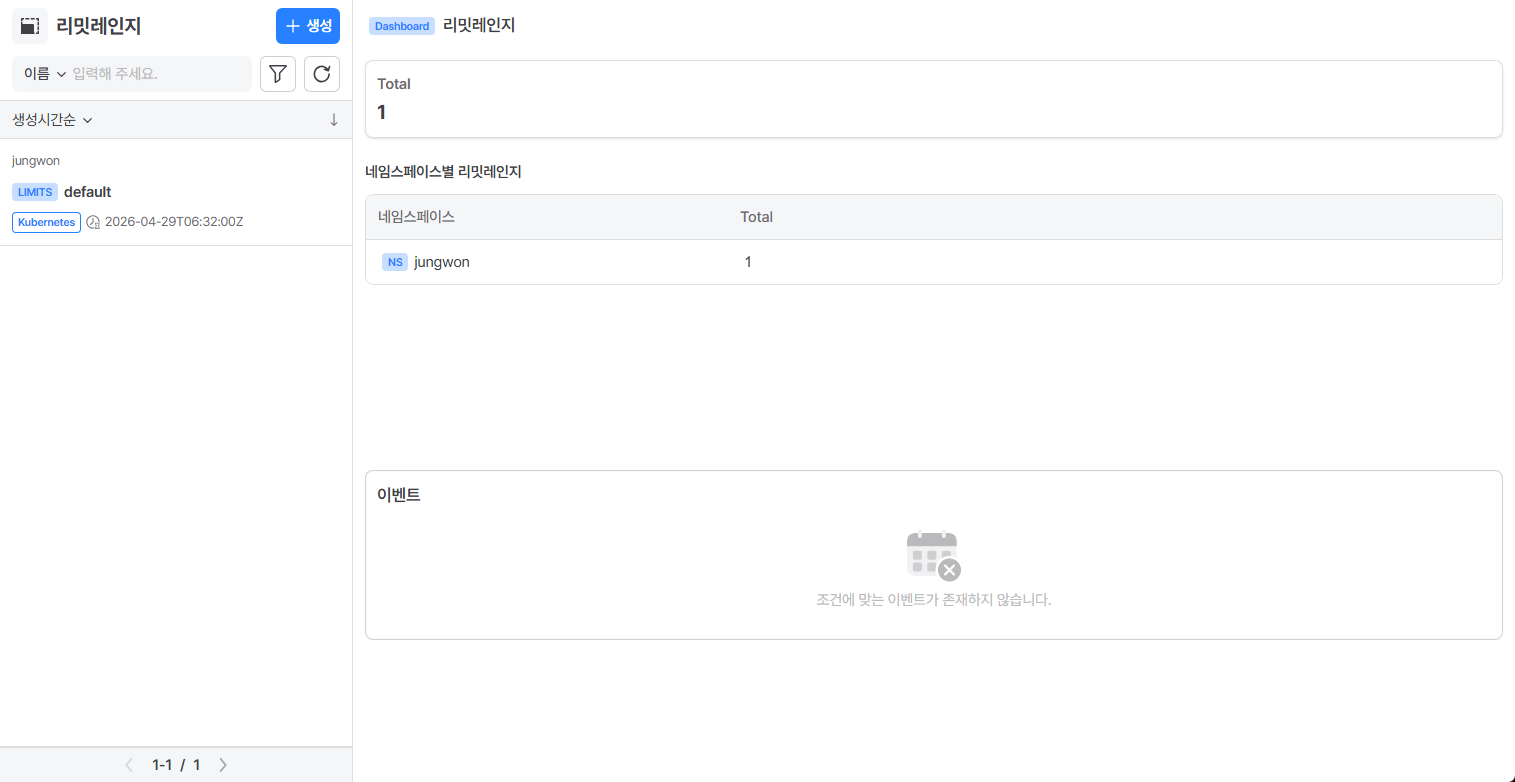Click the jungwon label above default item

coord(36,161)
